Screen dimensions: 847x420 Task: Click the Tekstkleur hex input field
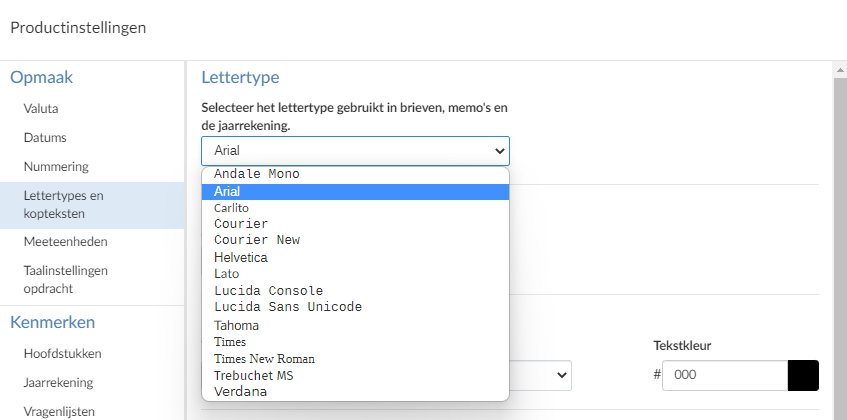[x=725, y=375]
